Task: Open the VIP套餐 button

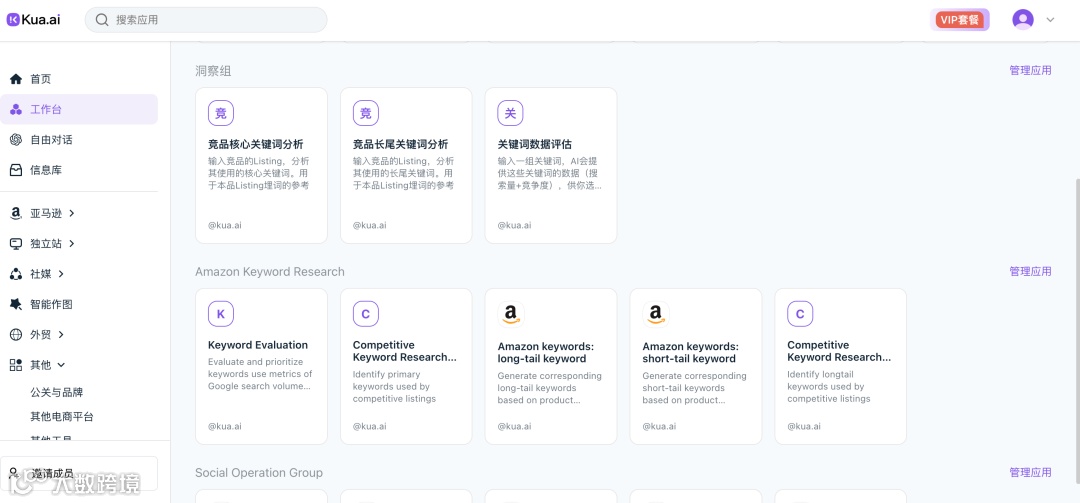Action: 959,20
